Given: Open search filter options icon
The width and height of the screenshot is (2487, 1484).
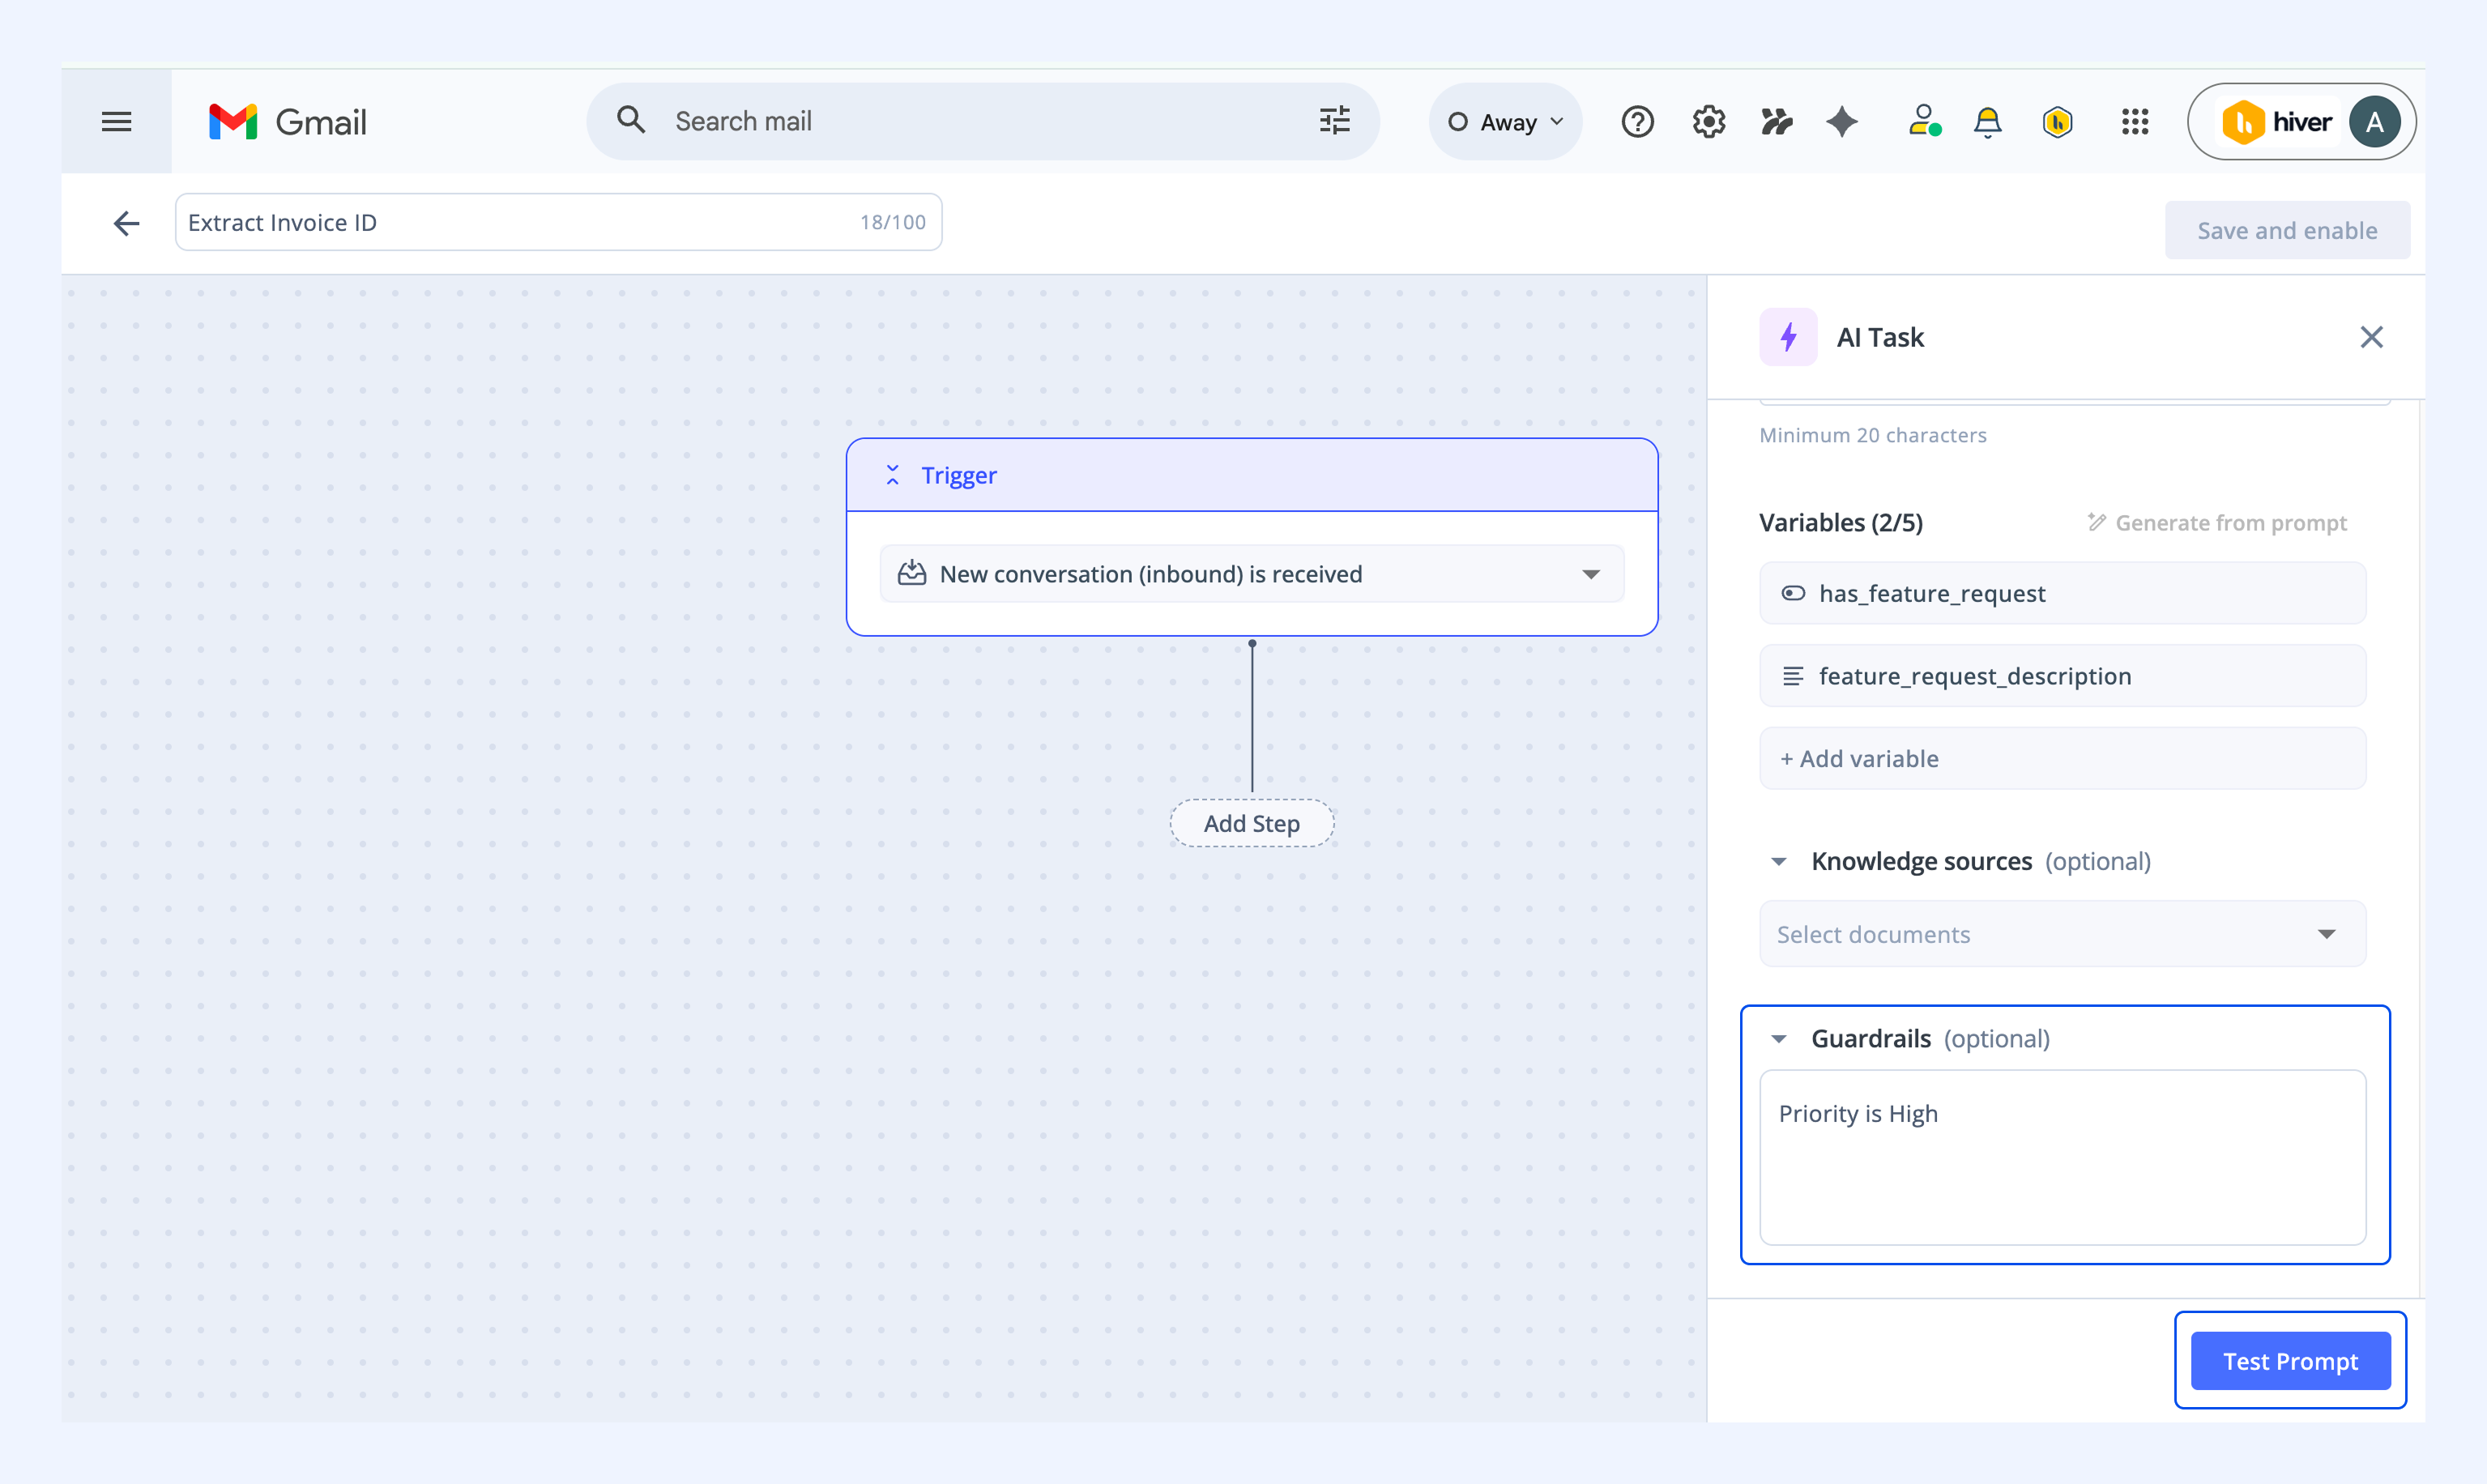Looking at the screenshot, I should 1334,121.
